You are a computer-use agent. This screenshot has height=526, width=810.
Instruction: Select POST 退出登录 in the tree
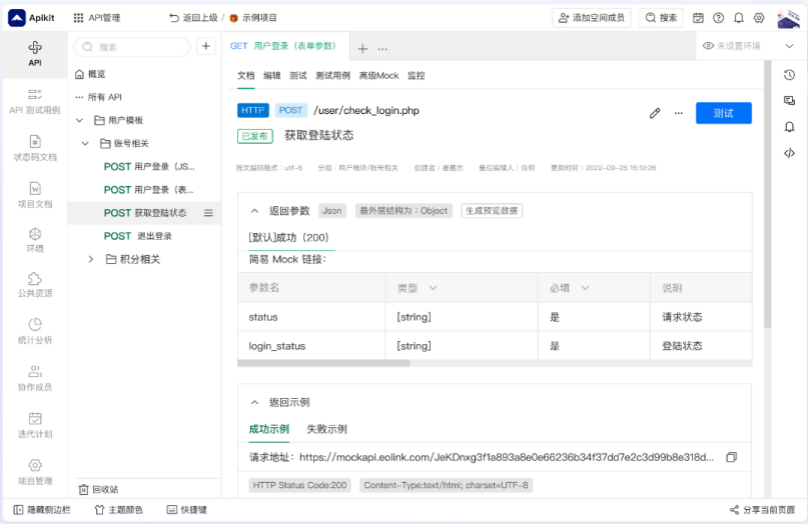(x=138, y=236)
